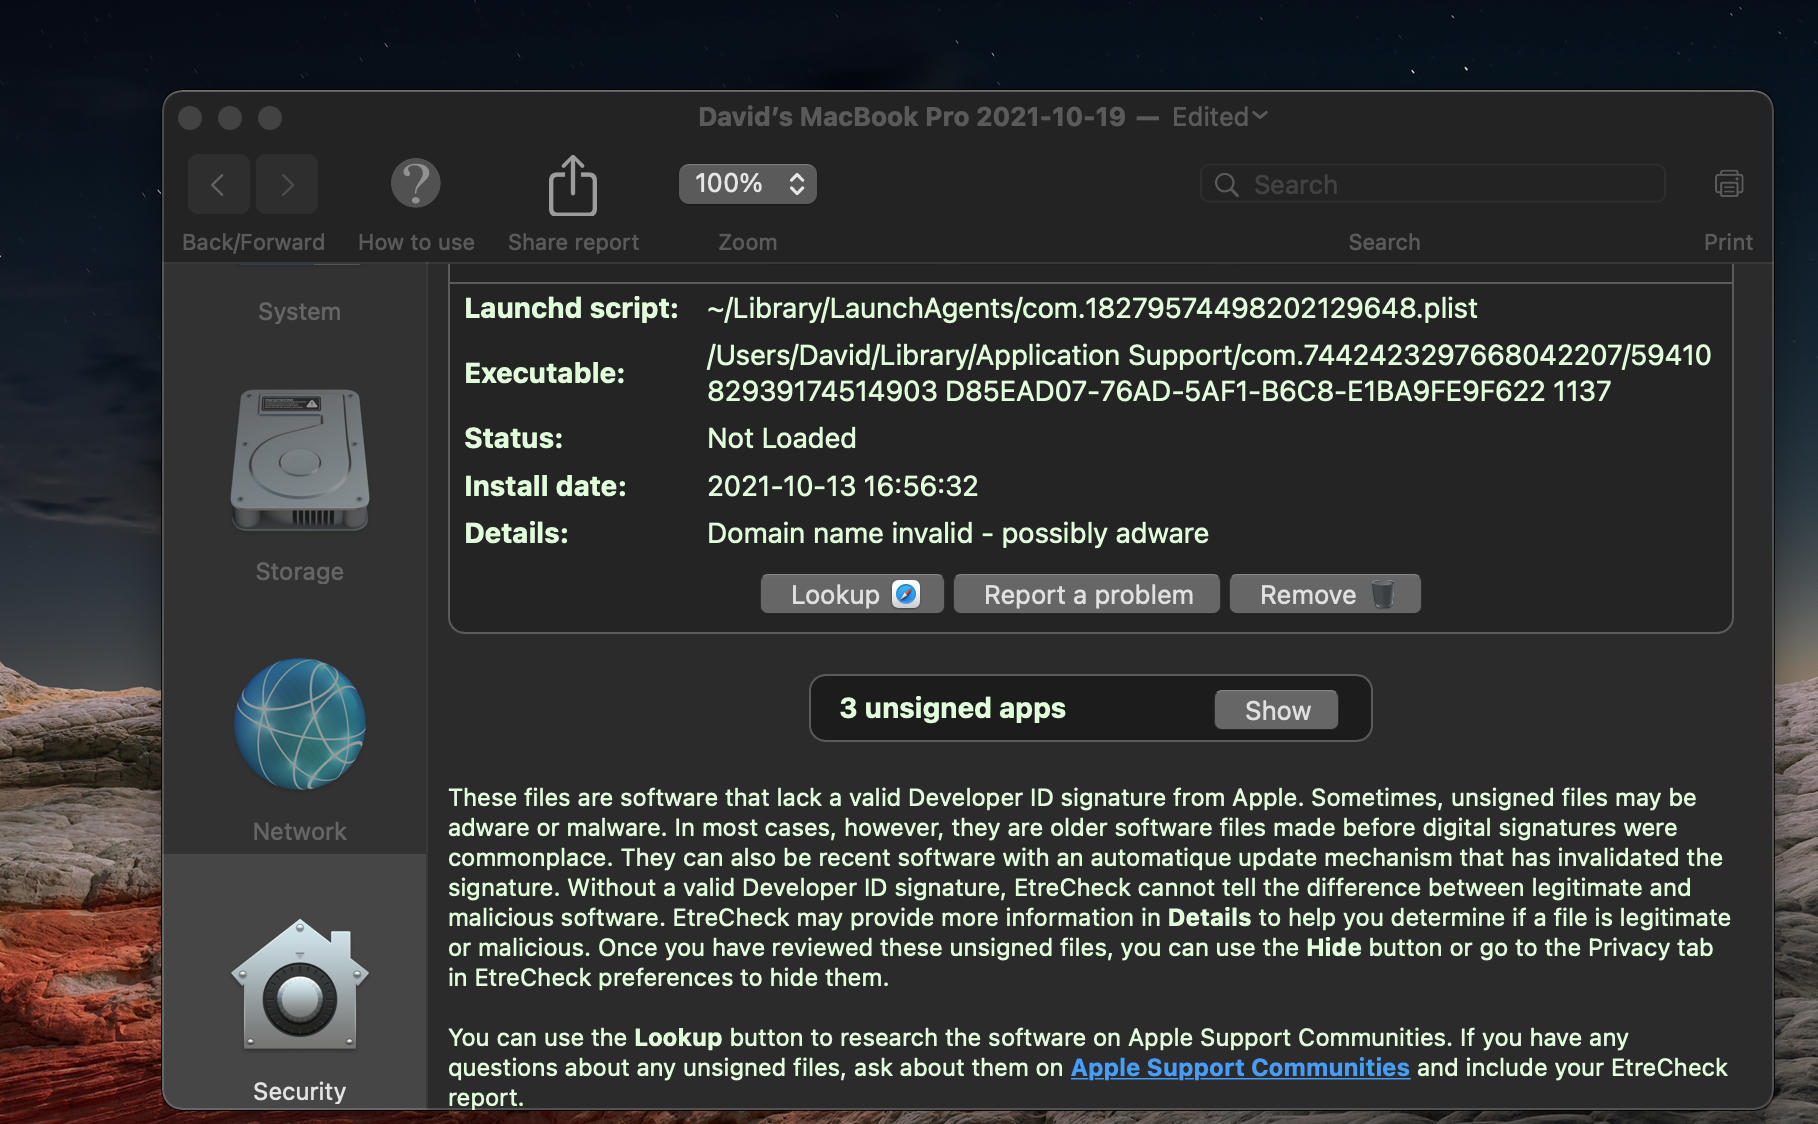Click the install date 2021-10-13 16:56:32

[x=842, y=486]
